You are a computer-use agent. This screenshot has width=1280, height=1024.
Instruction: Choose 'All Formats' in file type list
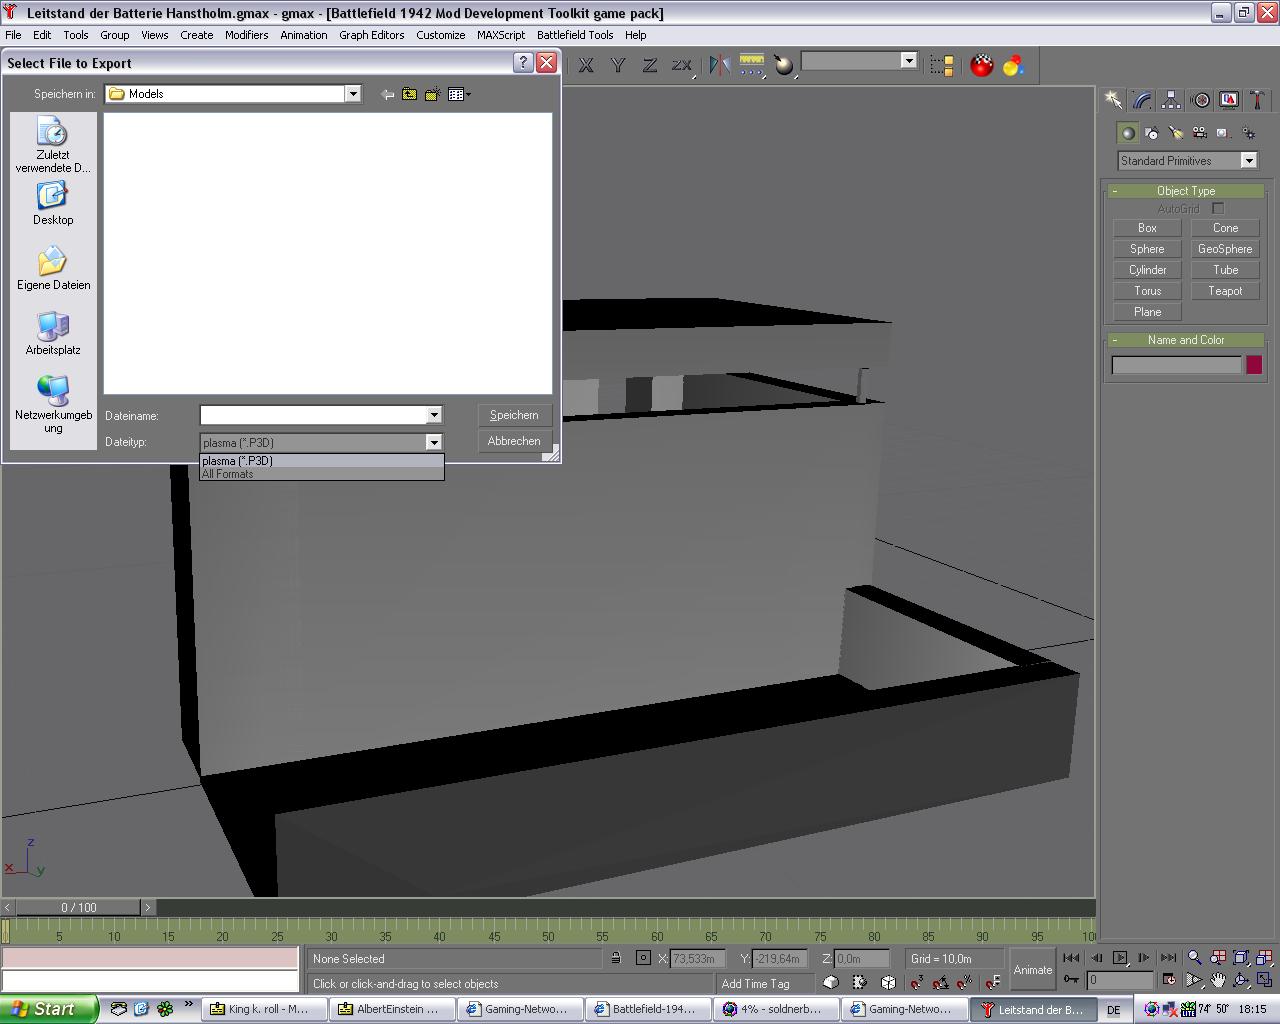coord(228,474)
